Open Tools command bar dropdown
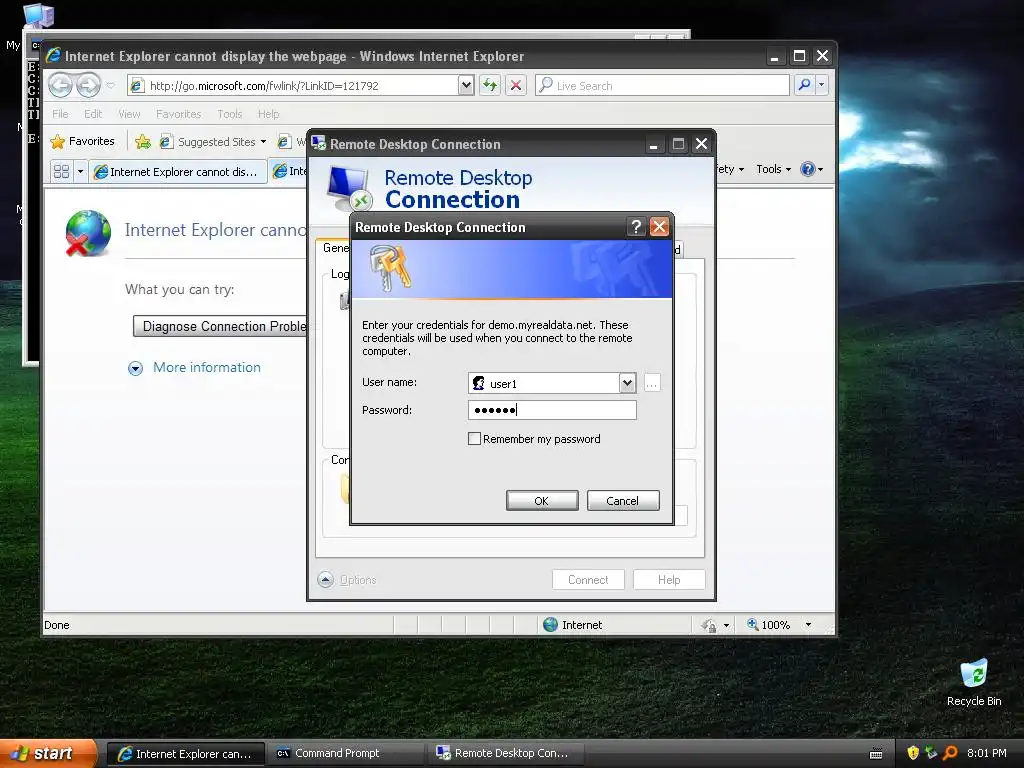The height and width of the screenshot is (768, 1024). tap(773, 169)
